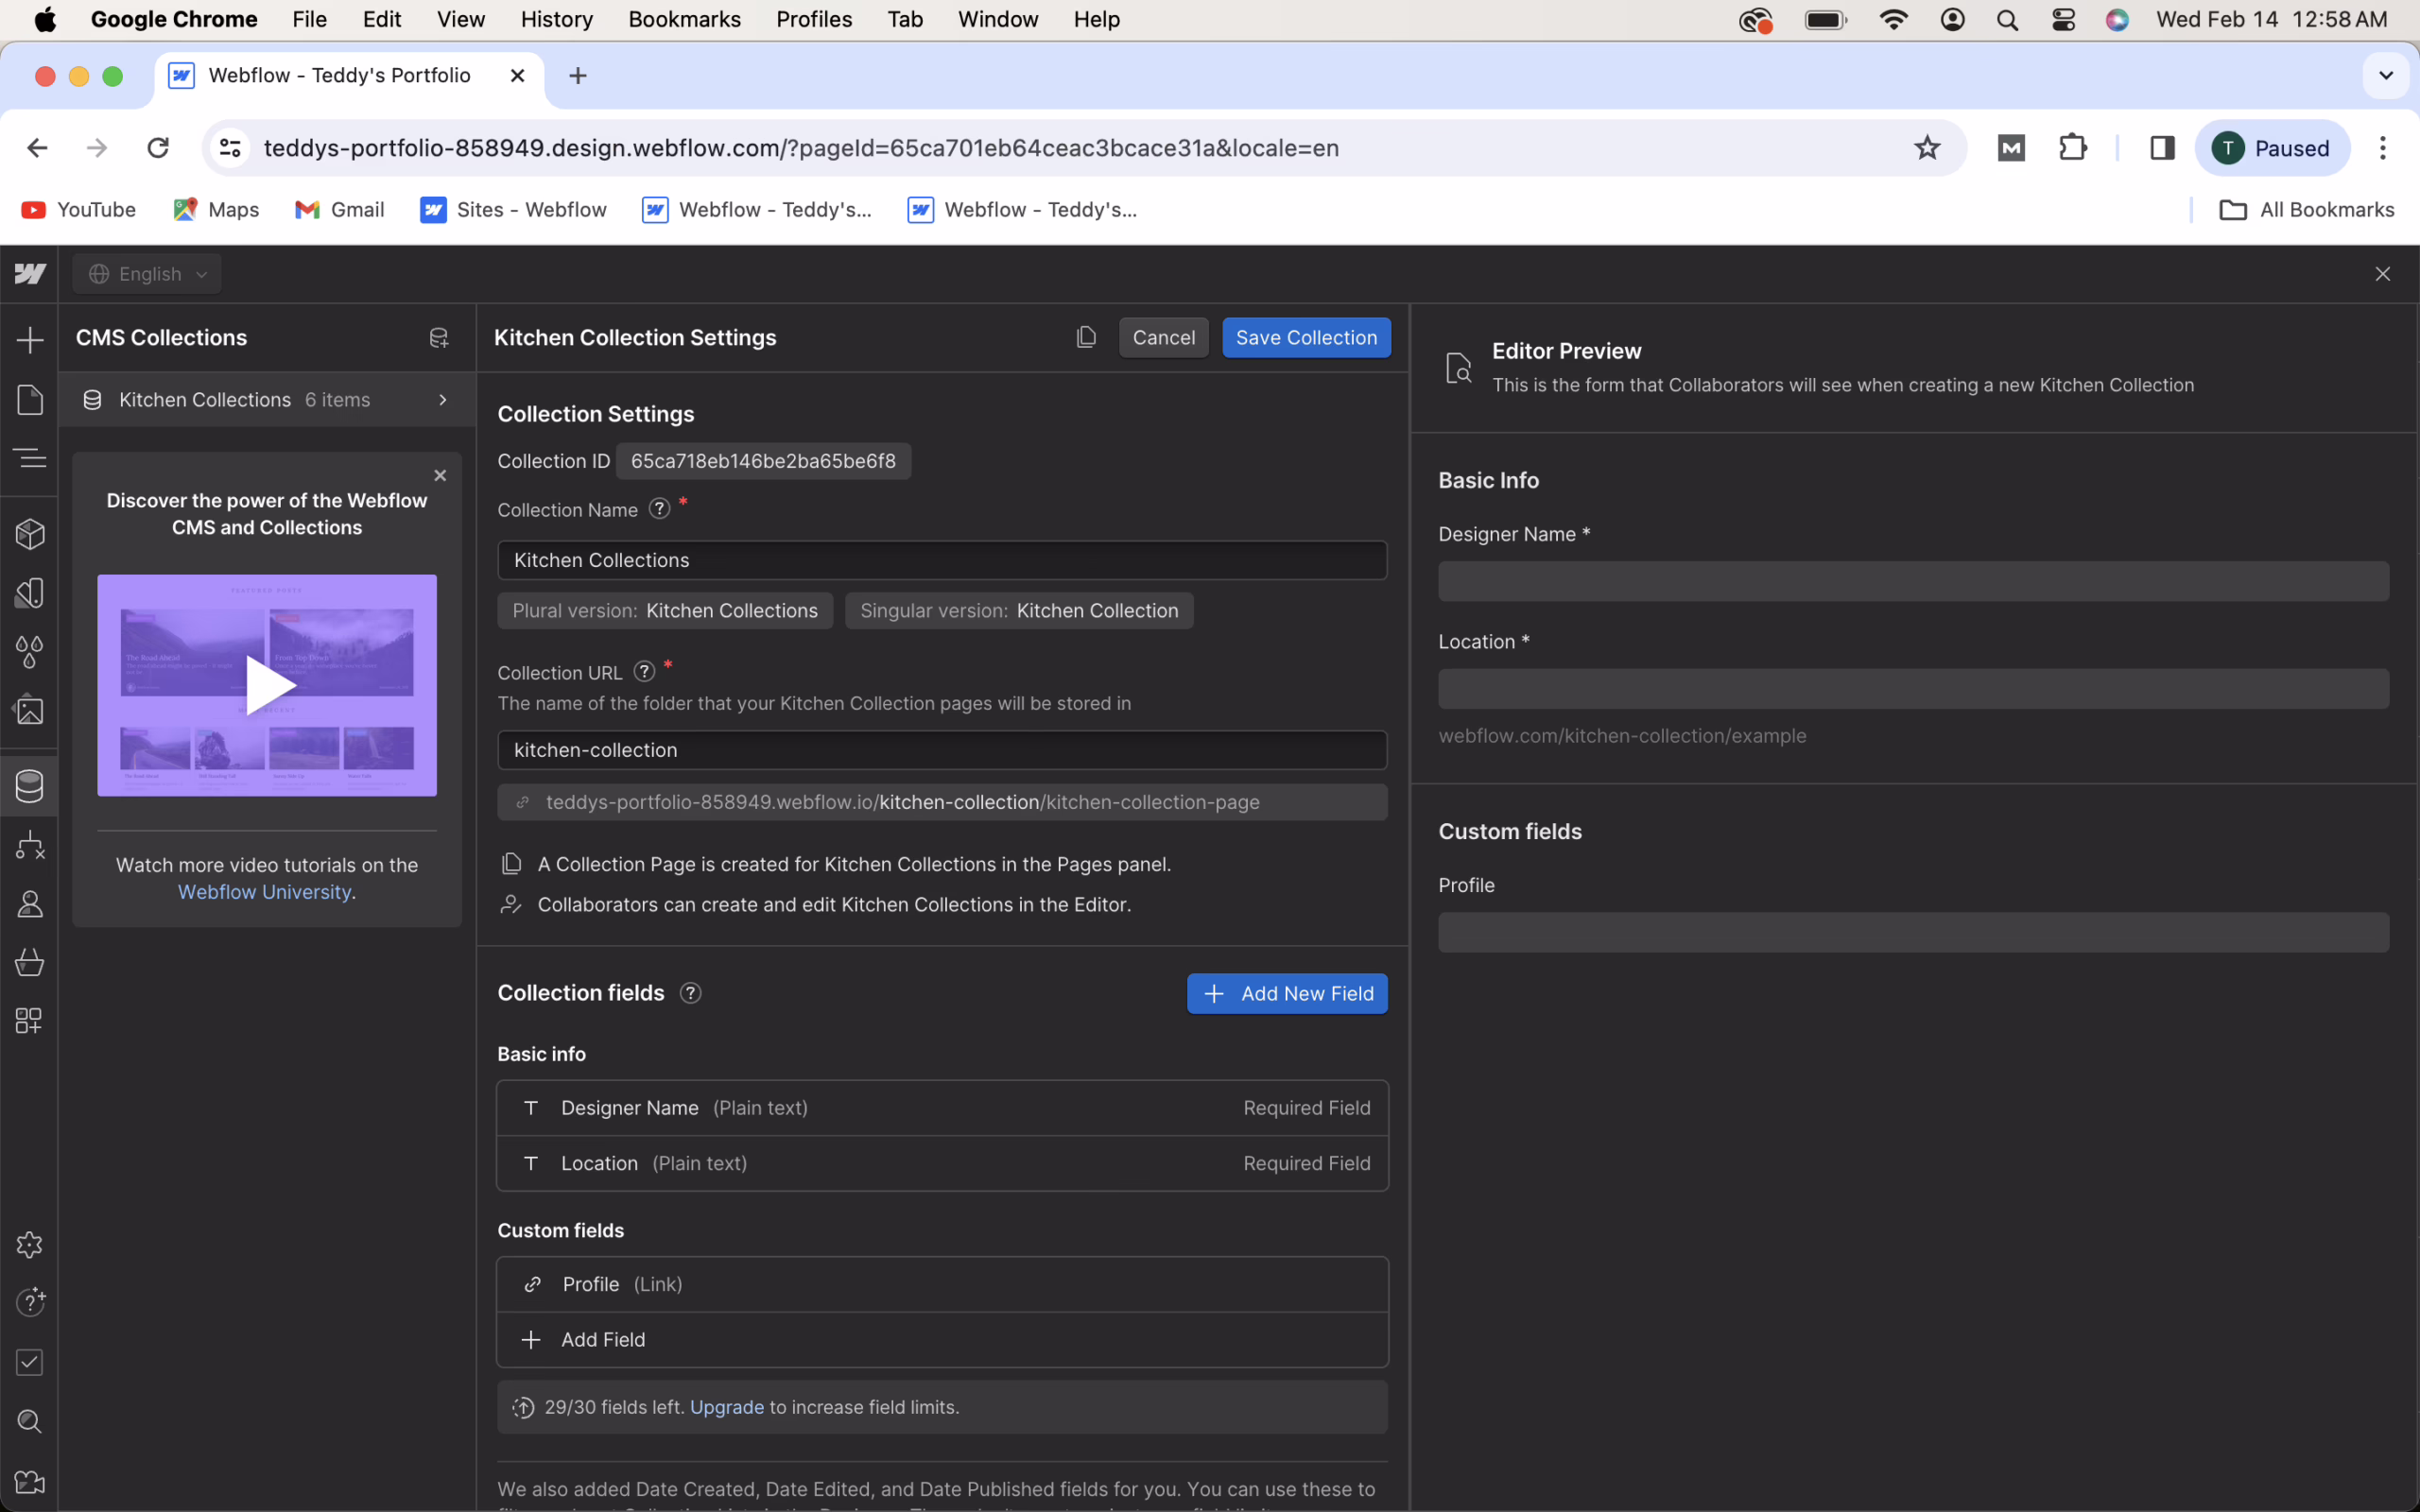
Task: Click Profile preview input field
Action: point(1913,932)
